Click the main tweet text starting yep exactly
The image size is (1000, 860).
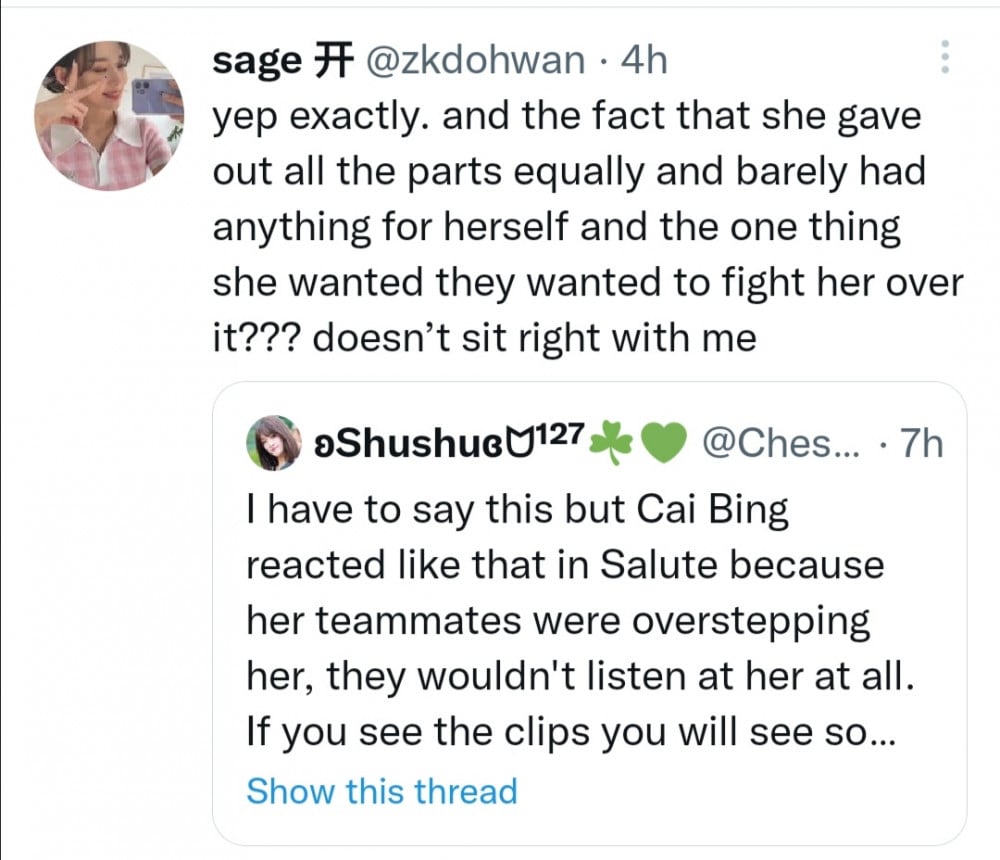(x=587, y=226)
